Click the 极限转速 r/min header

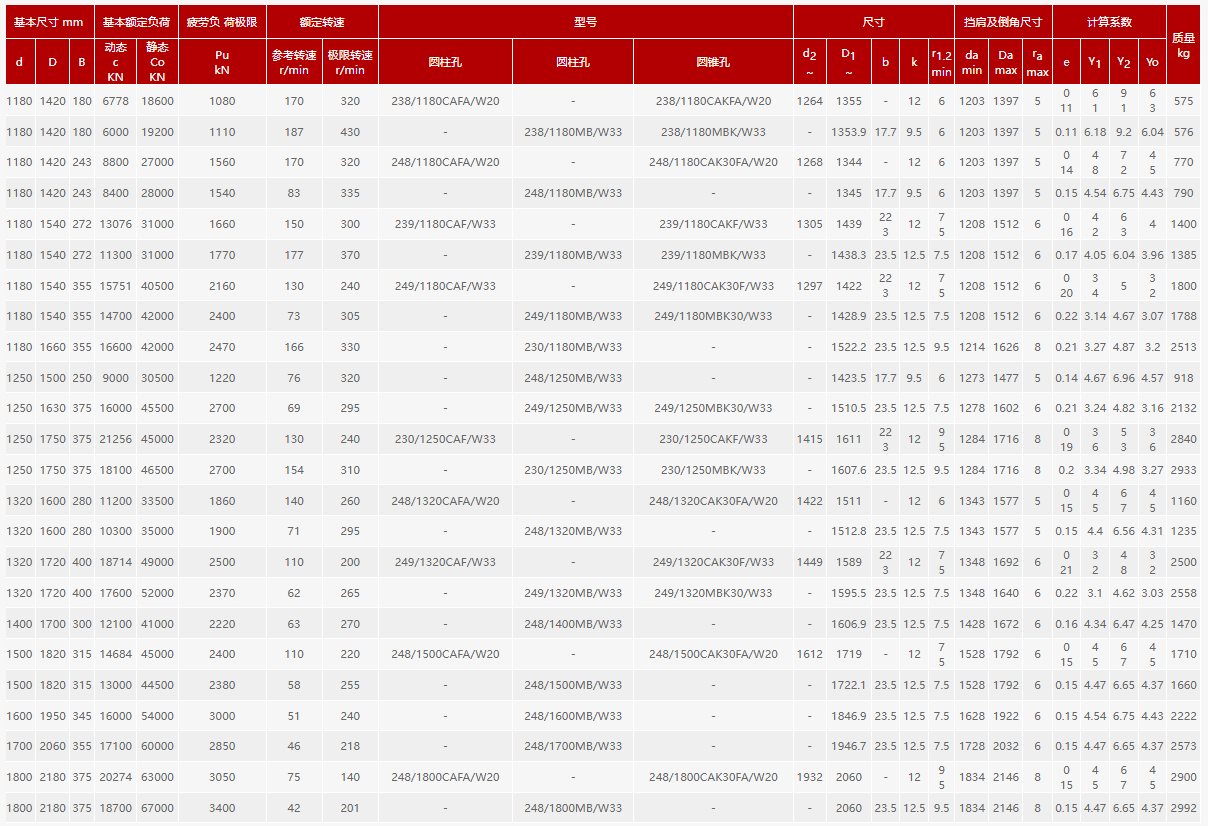350,62
